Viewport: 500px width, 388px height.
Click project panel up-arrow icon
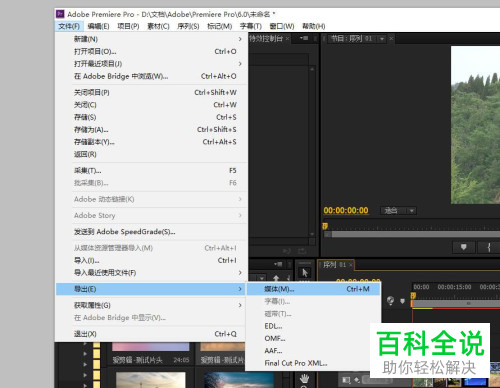276,277
